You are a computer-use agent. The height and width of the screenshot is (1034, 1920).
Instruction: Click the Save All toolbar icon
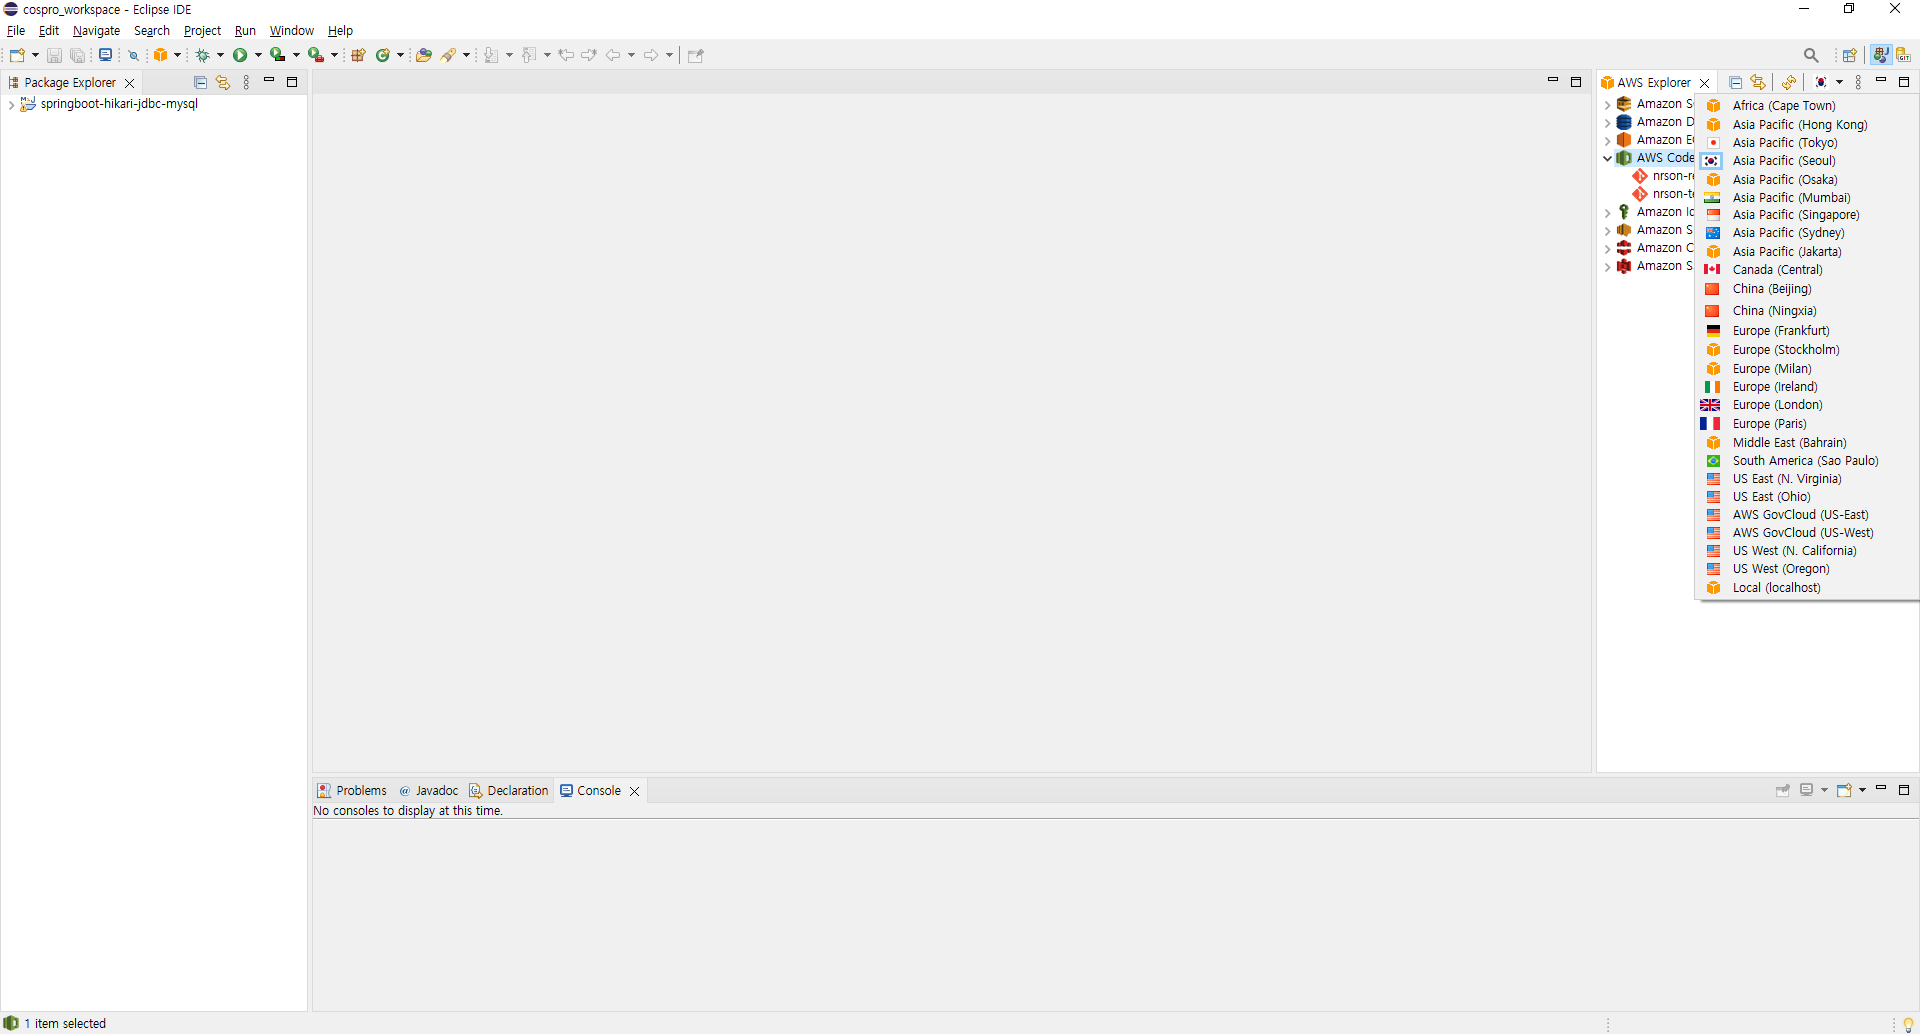(77, 55)
